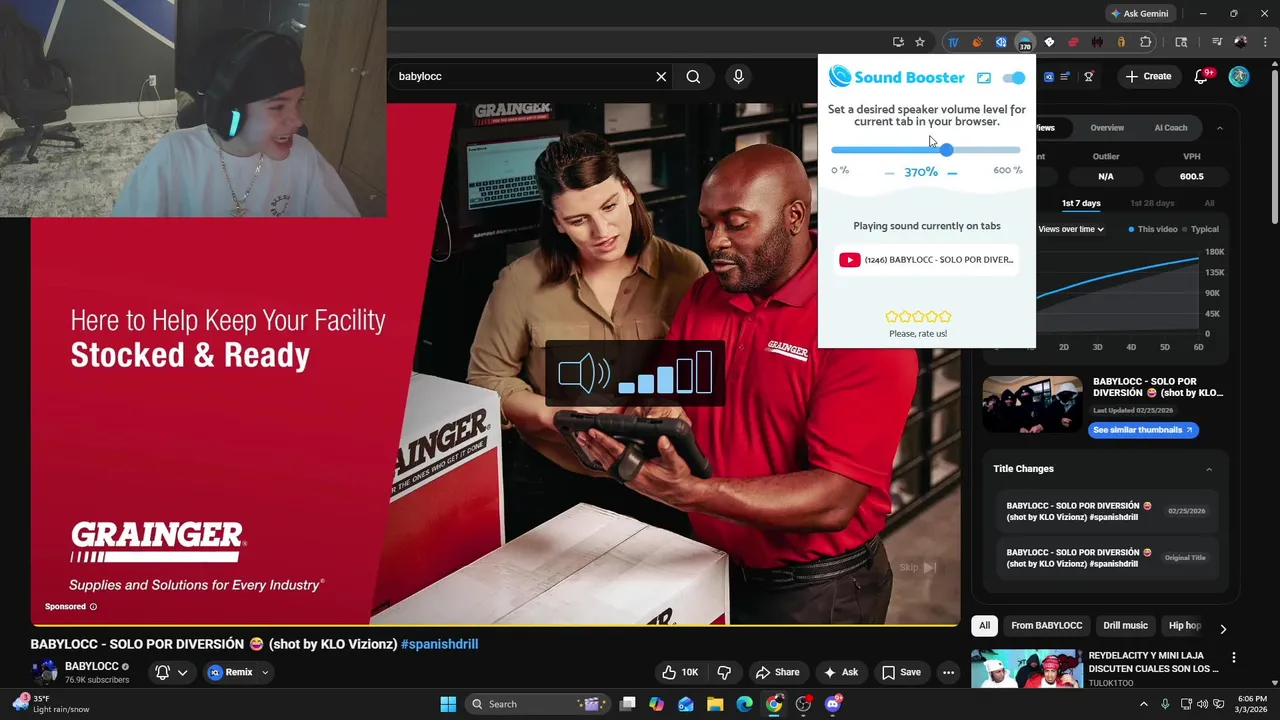Open the Views over time dropdown
The image size is (1280, 720).
point(1071,229)
